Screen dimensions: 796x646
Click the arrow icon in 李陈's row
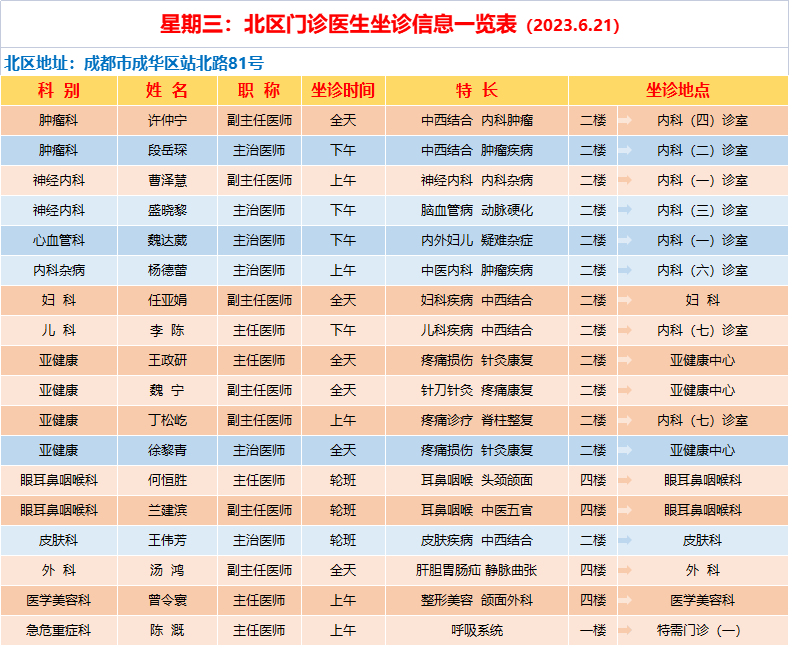tap(625, 330)
